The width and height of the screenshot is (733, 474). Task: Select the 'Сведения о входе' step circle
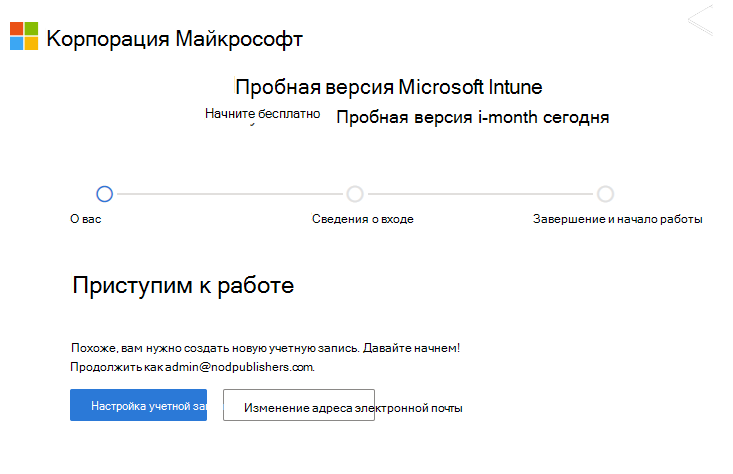coord(355,194)
